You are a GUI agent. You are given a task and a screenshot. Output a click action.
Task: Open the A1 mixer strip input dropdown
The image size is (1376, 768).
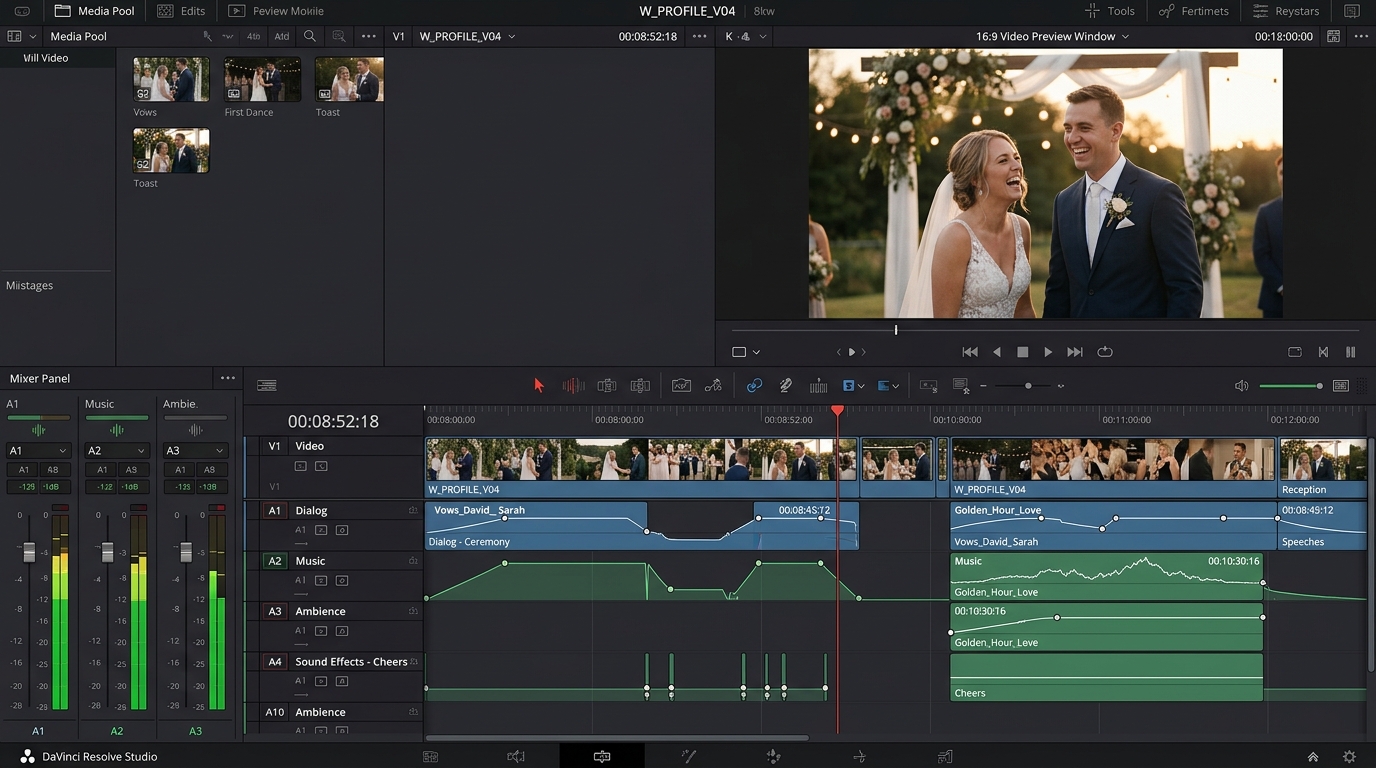tap(38, 450)
